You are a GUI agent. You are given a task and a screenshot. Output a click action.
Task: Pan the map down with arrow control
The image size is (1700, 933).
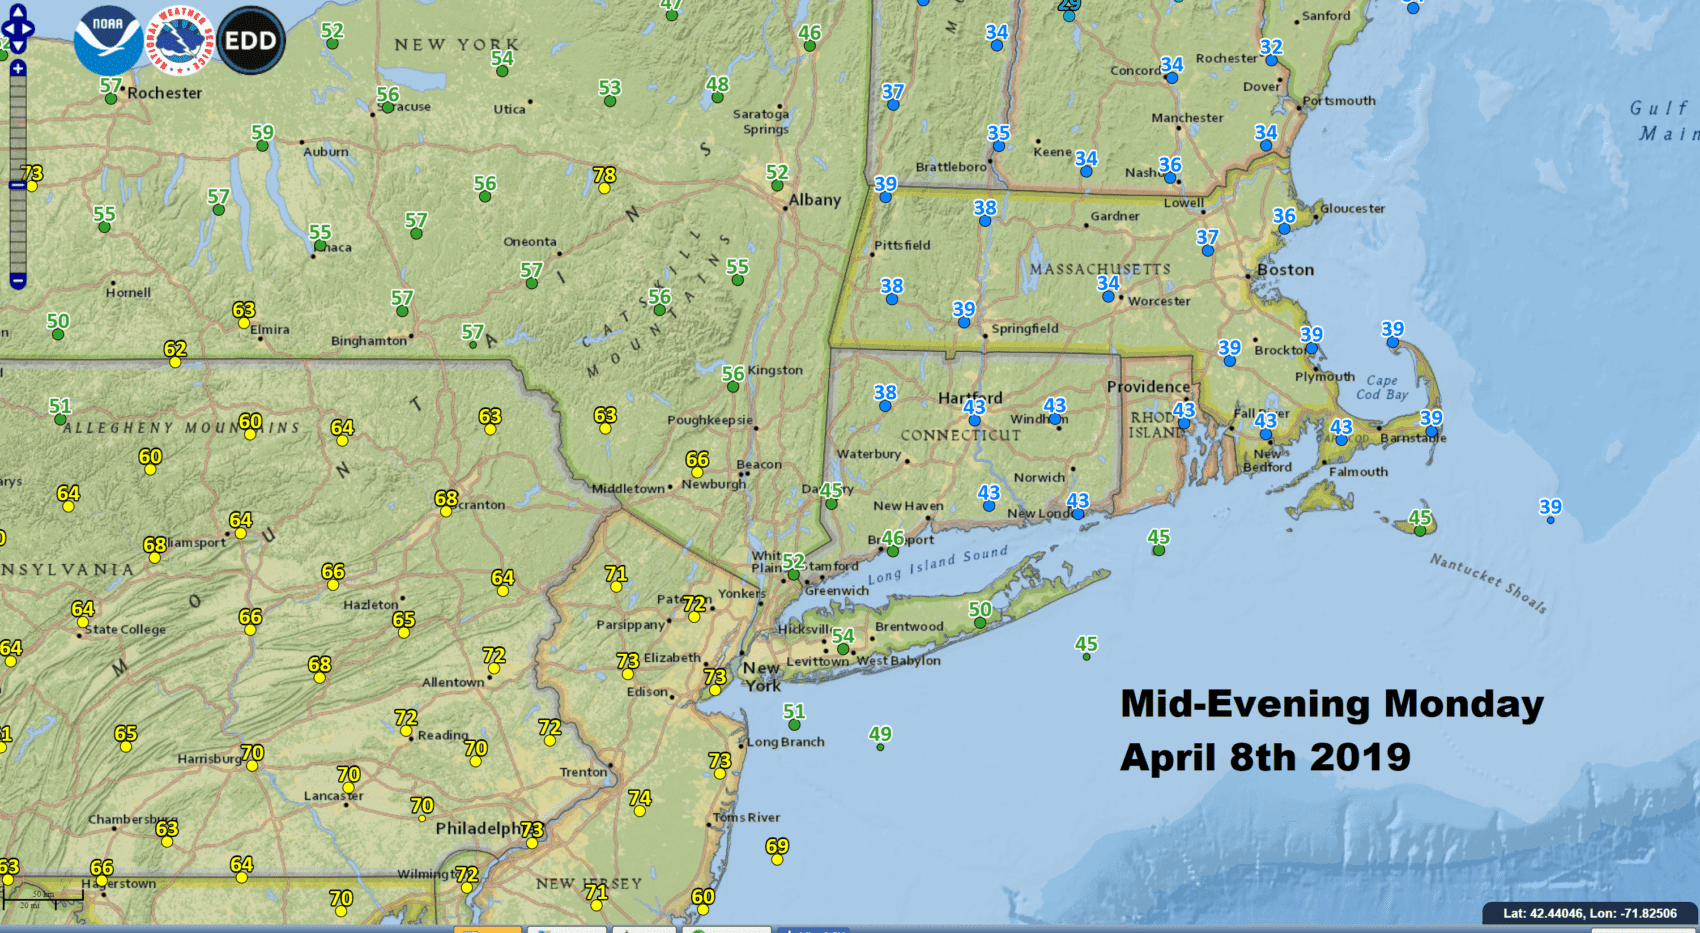coord(18,45)
